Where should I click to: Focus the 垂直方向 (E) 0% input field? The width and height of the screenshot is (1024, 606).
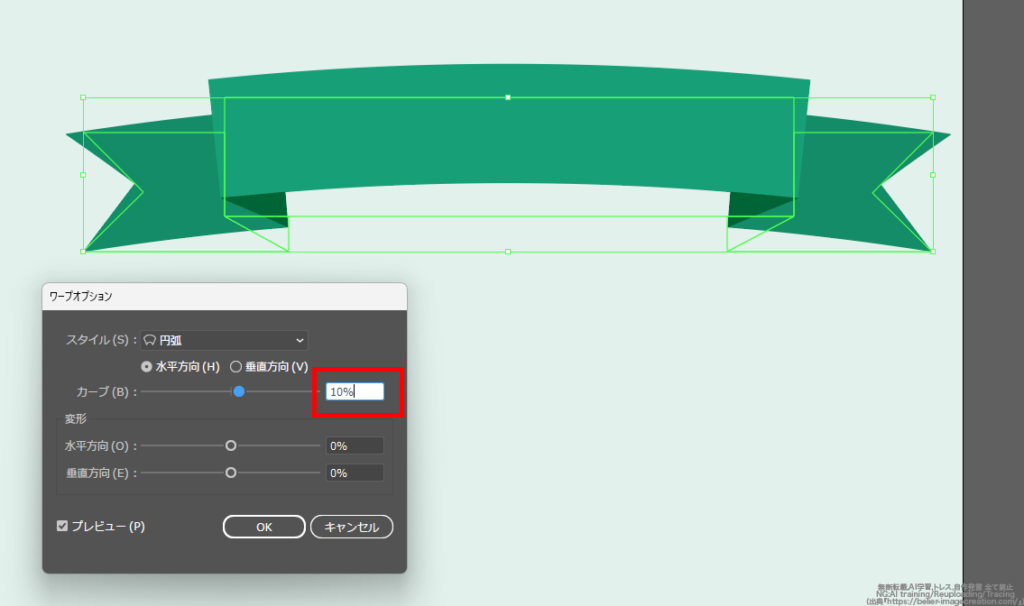(x=355, y=473)
